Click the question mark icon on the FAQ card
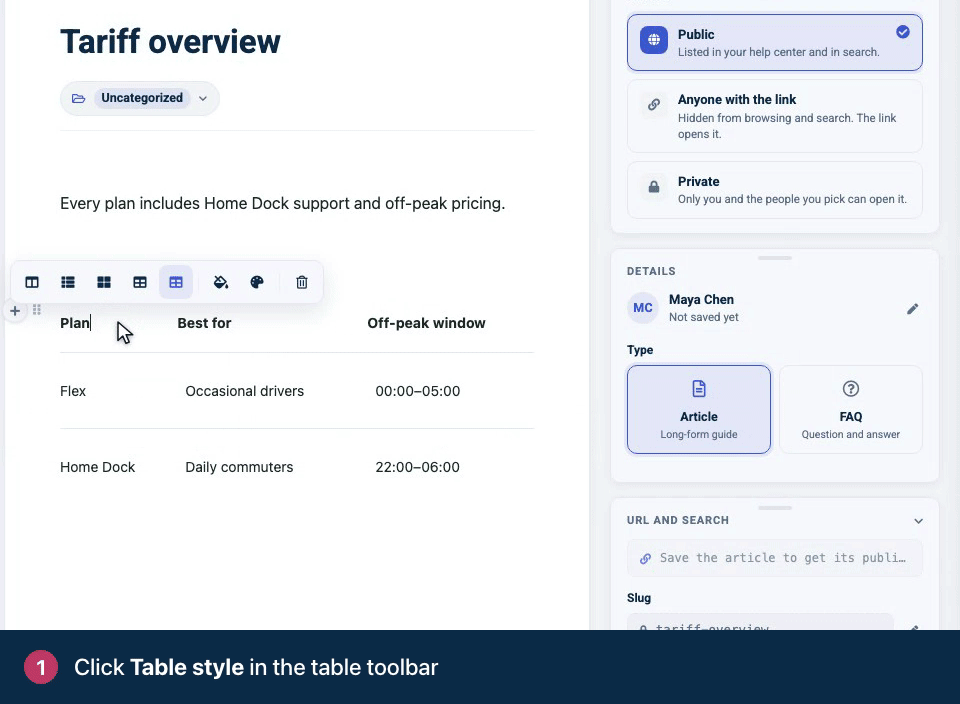Screen dimensions: 960x704 (850, 389)
